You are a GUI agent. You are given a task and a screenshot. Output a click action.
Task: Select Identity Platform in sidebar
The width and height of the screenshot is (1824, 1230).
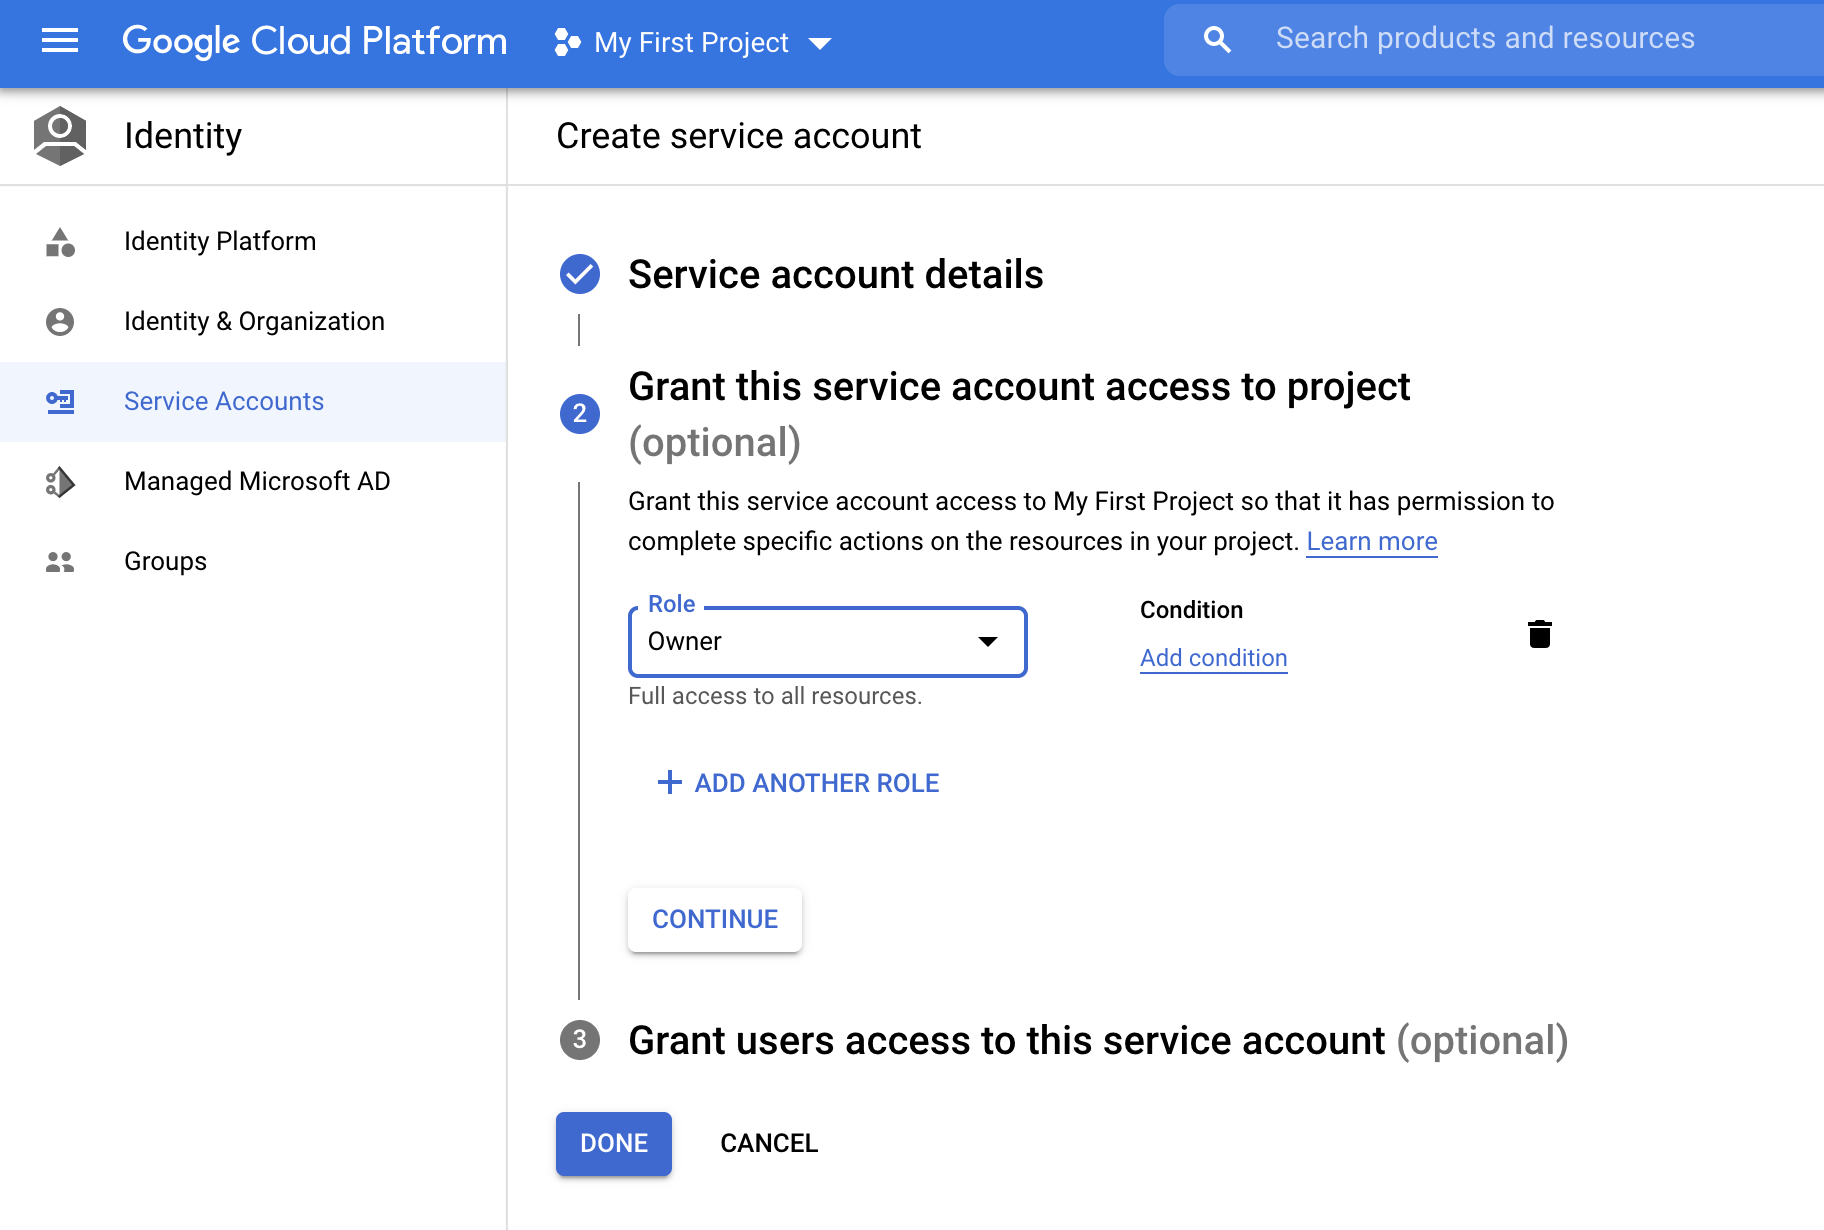click(220, 242)
